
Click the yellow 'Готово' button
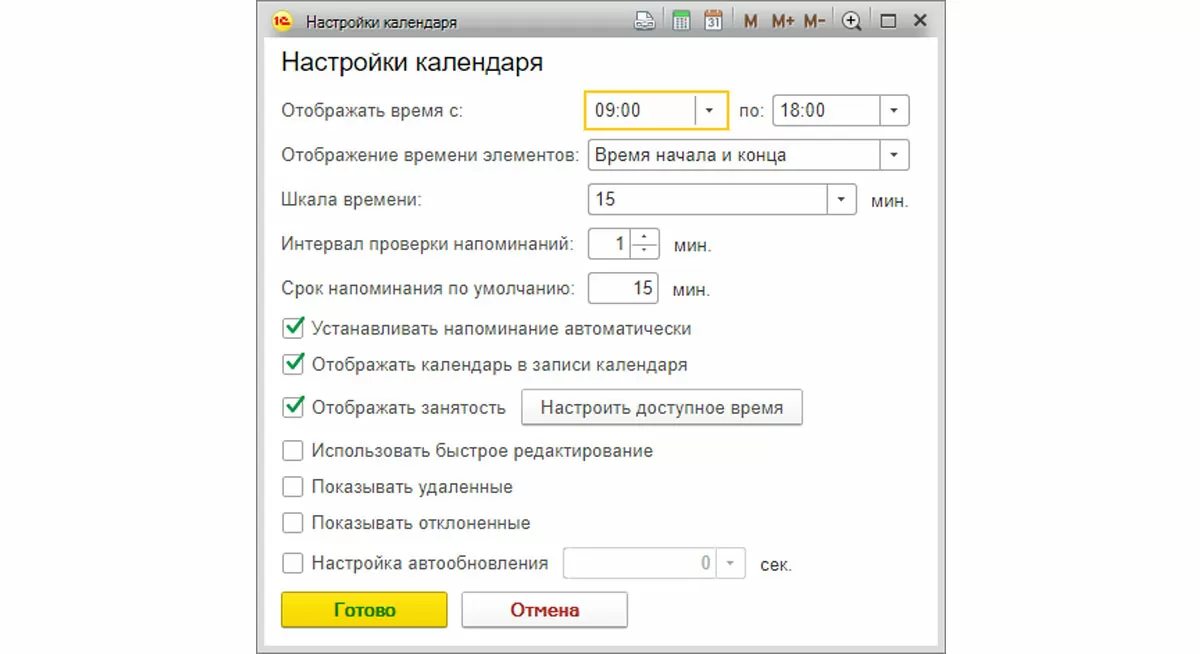coord(364,610)
